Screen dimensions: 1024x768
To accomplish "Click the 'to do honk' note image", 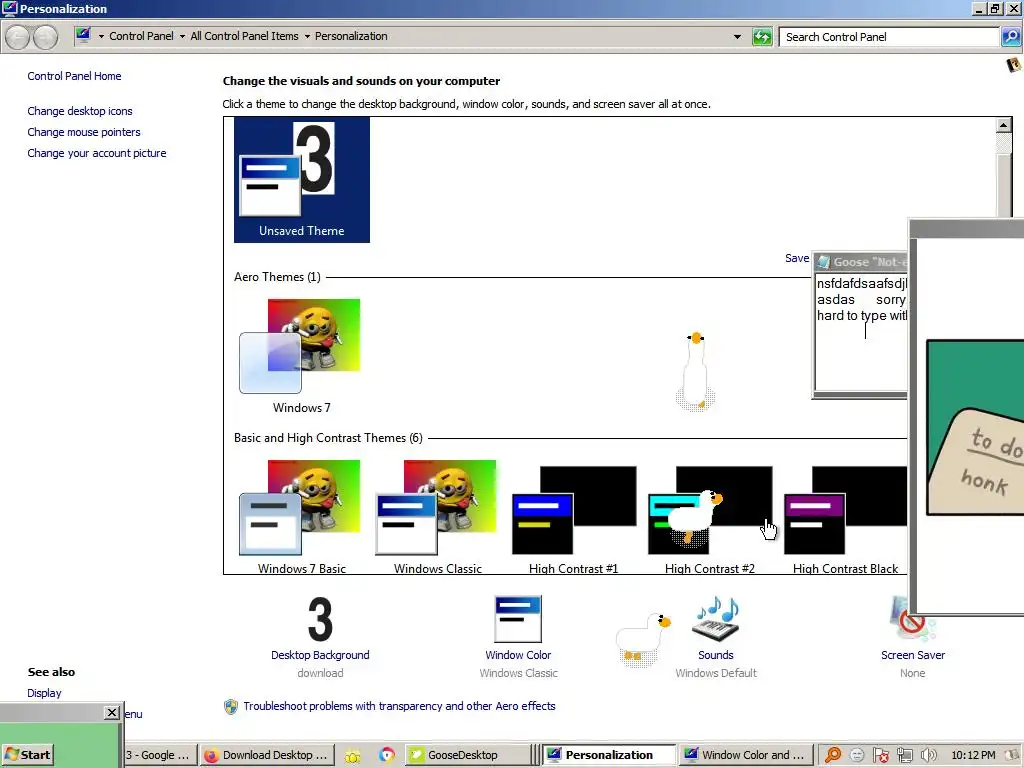I will pyautogui.click(x=975, y=428).
